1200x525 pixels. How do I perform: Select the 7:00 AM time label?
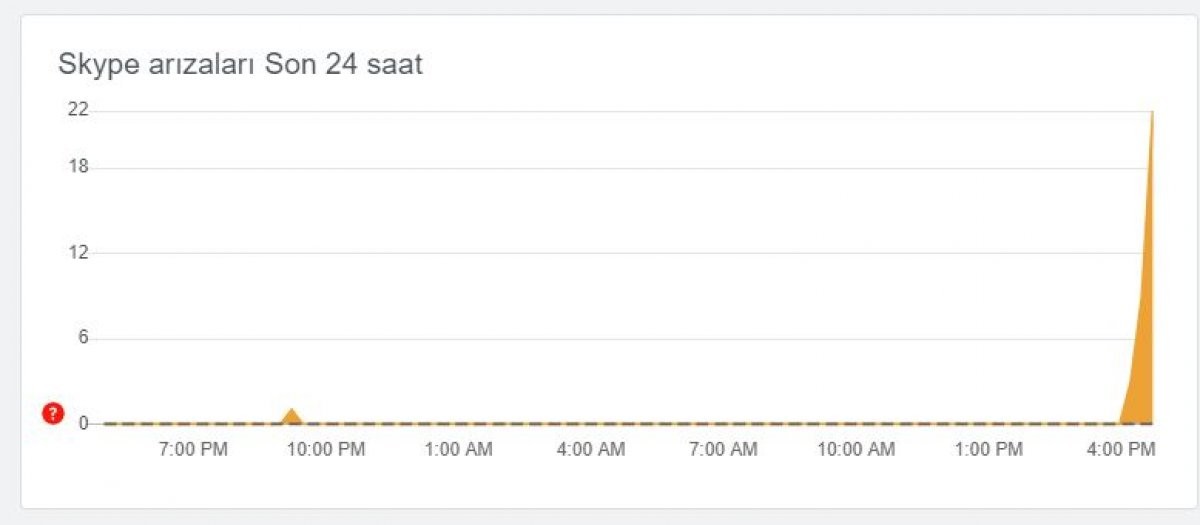(x=723, y=450)
